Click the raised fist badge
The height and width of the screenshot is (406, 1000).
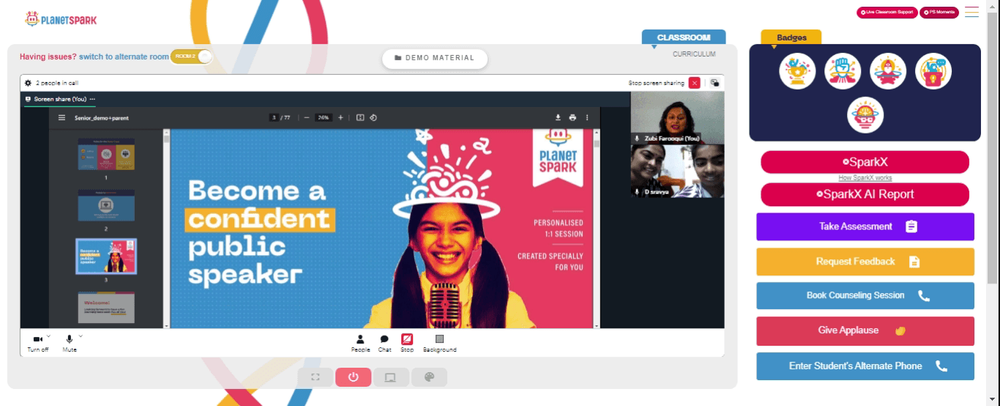tap(842, 71)
